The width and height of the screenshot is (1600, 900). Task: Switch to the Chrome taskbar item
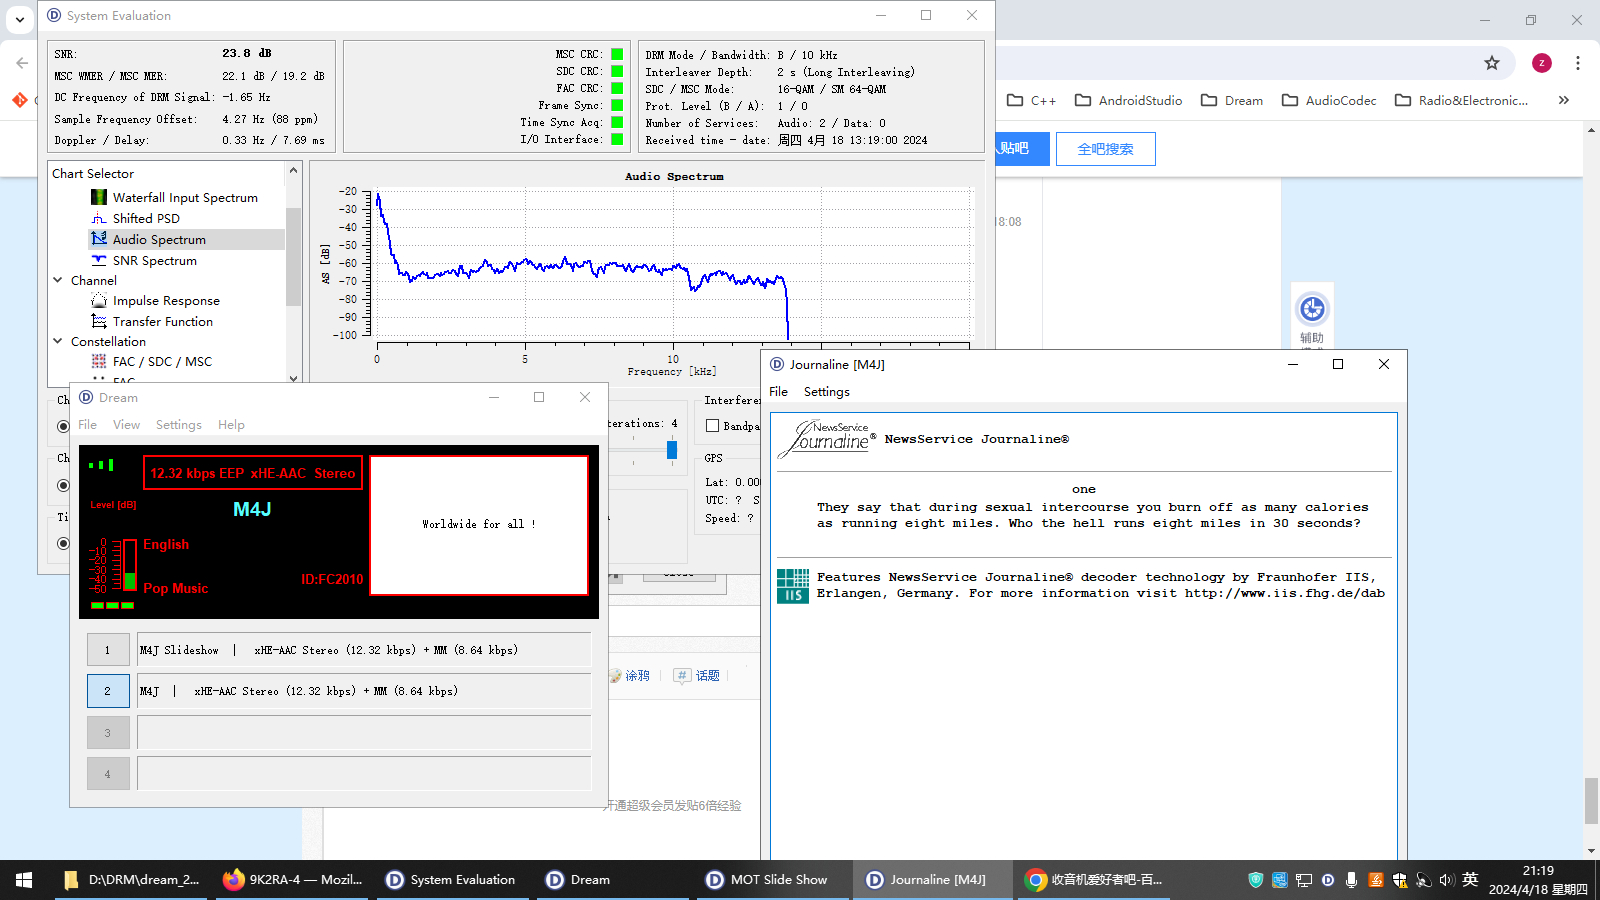(1093, 880)
